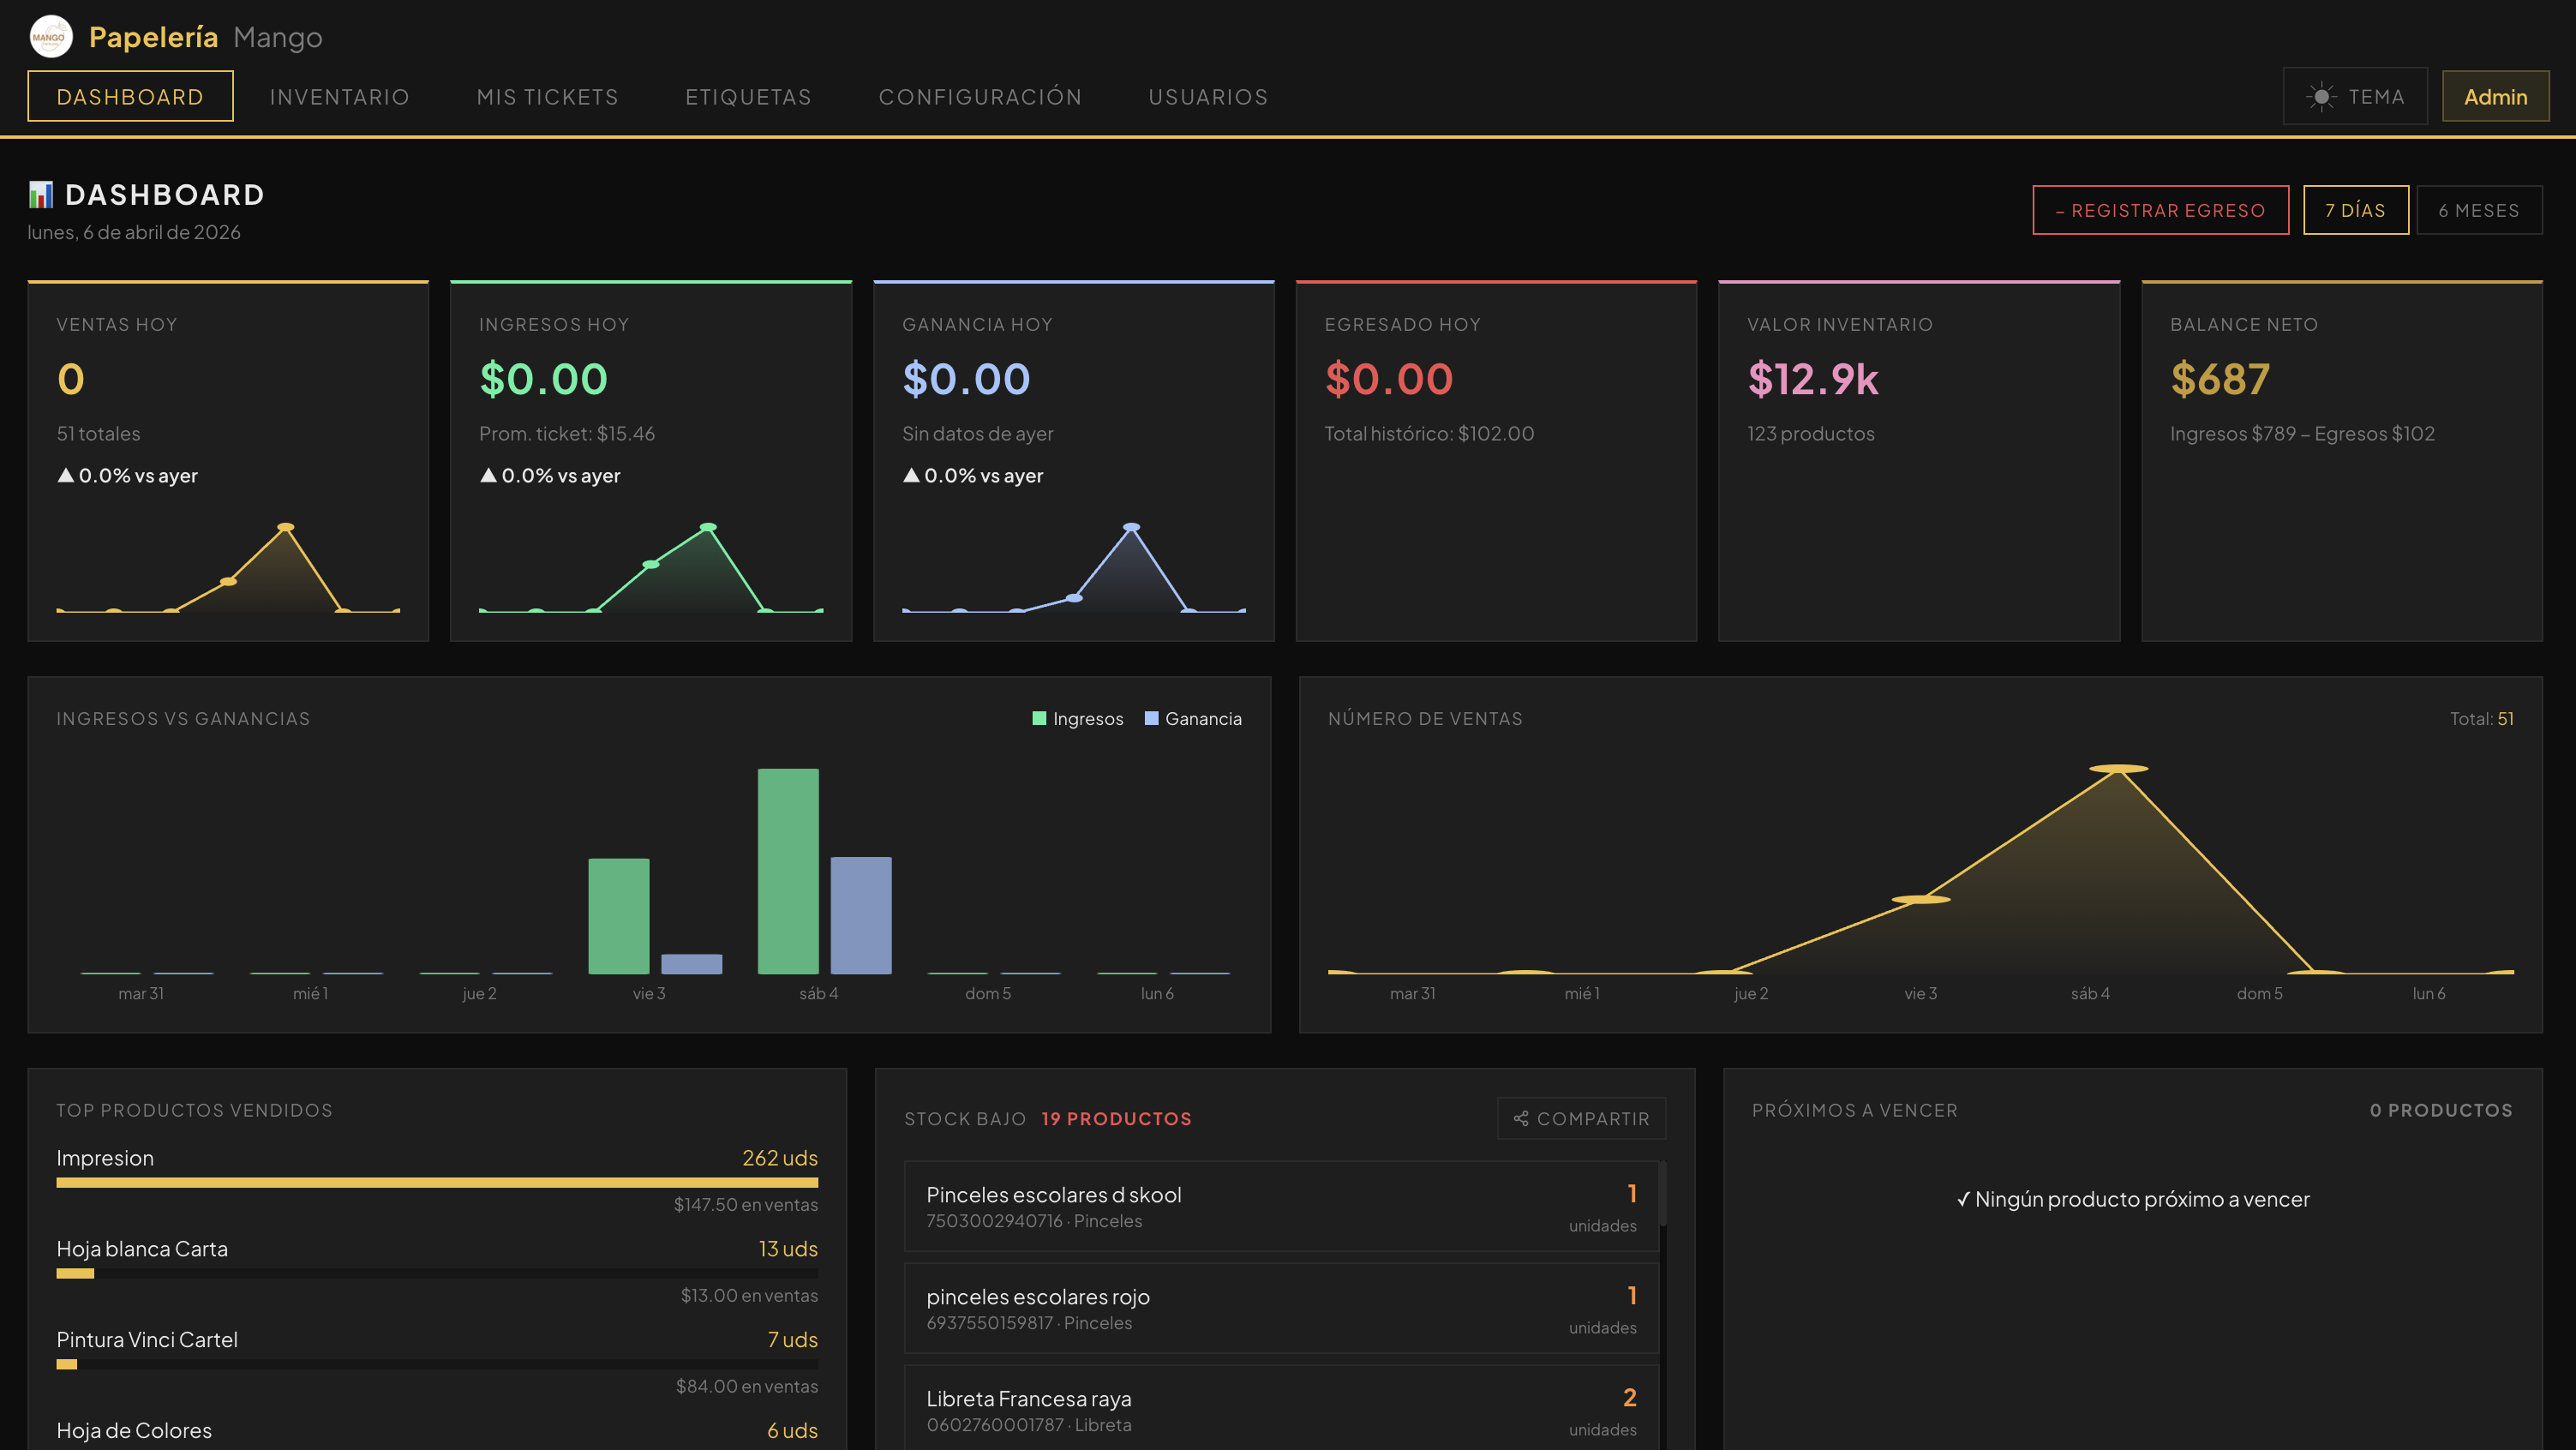
Task: Click the sáb 4 peak point on ventas chart
Action: coord(2118,768)
